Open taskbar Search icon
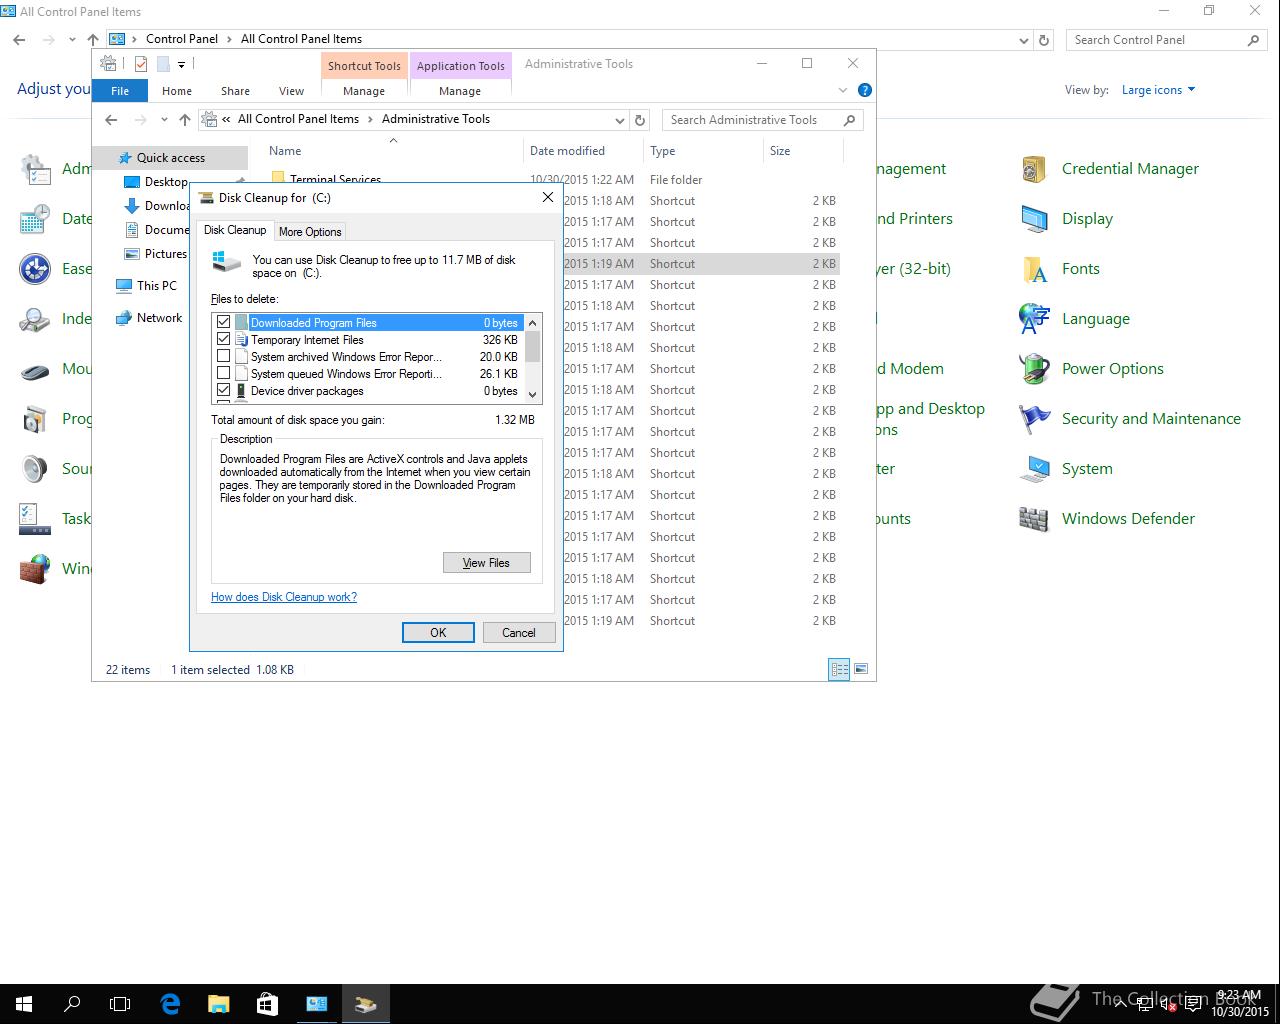Viewport: 1280px width, 1024px height. pyautogui.click(x=72, y=1003)
